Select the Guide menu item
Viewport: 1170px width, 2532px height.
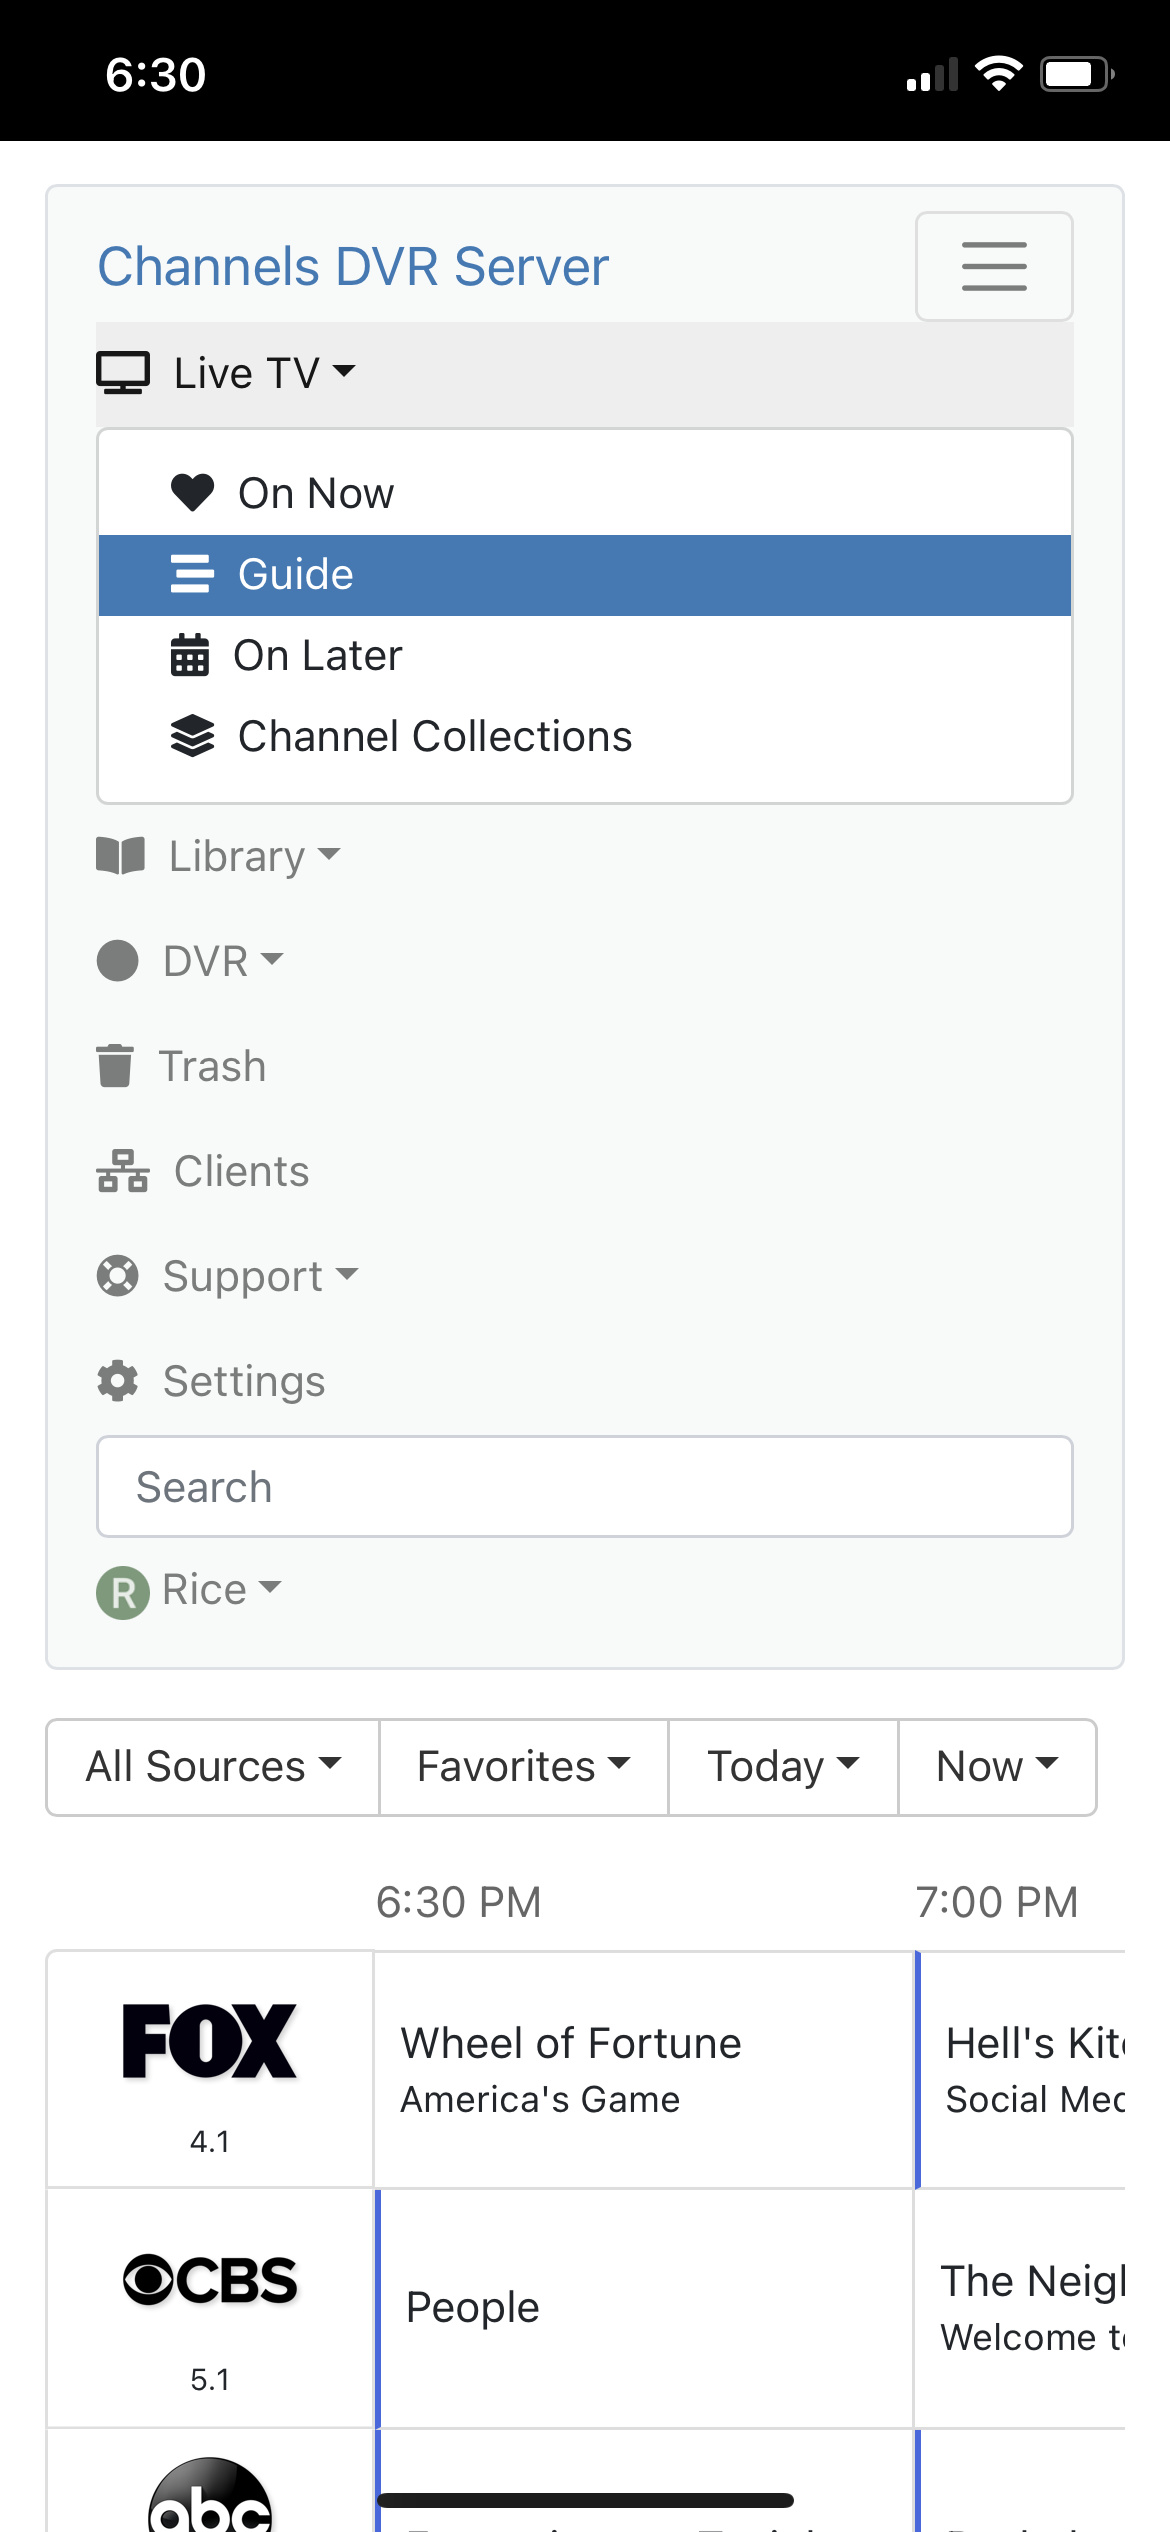pos(296,575)
